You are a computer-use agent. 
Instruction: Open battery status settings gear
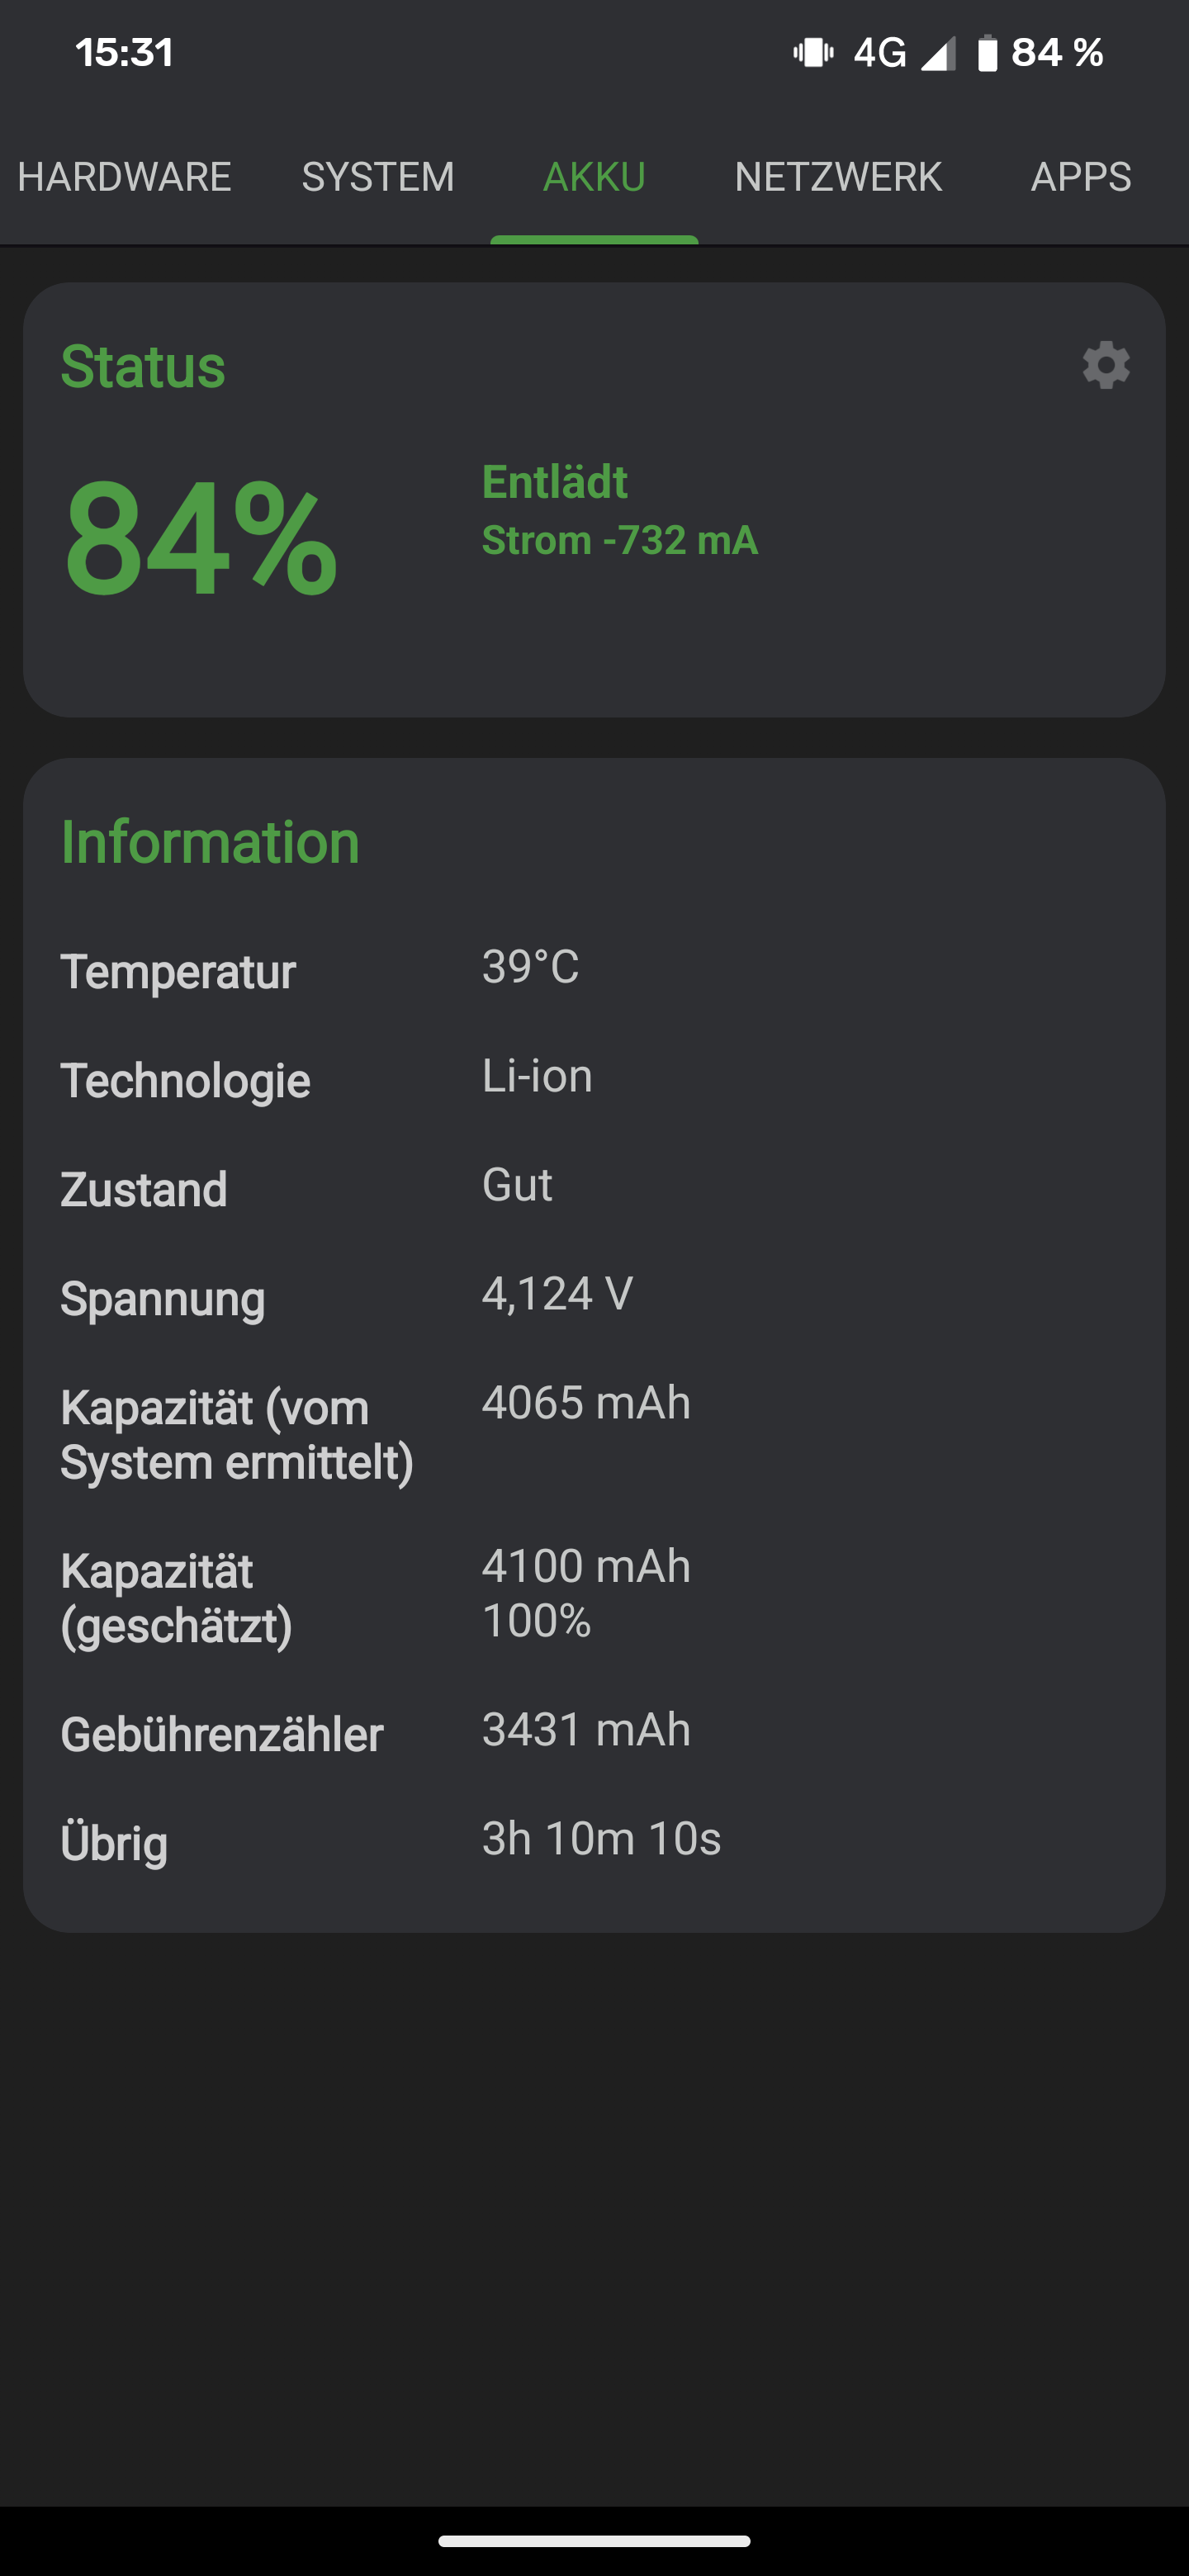tap(1106, 365)
